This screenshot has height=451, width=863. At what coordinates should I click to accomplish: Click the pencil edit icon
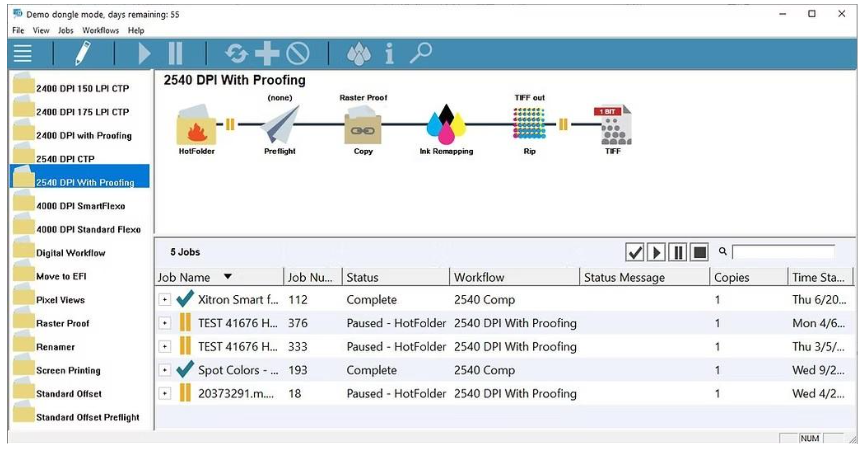(82, 54)
